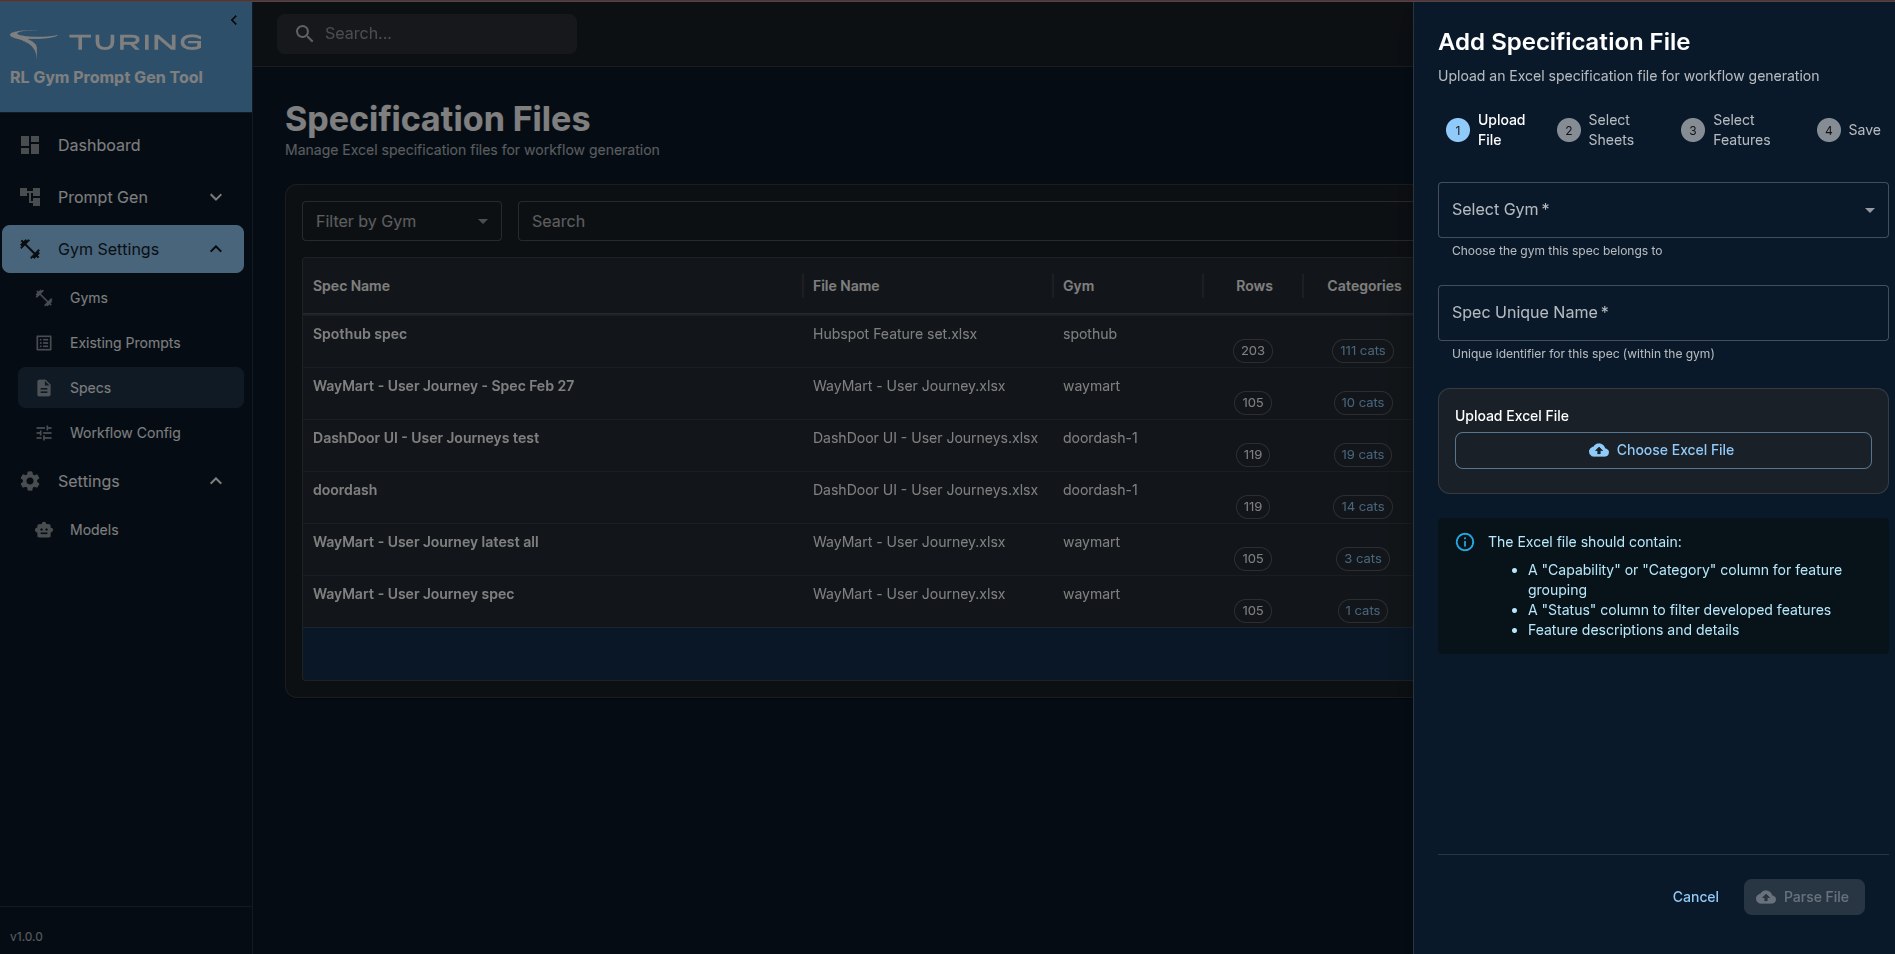Click the Prompt Gen icon in sidebar
Viewport: 1895px width, 954px height.
[x=30, y=197]
